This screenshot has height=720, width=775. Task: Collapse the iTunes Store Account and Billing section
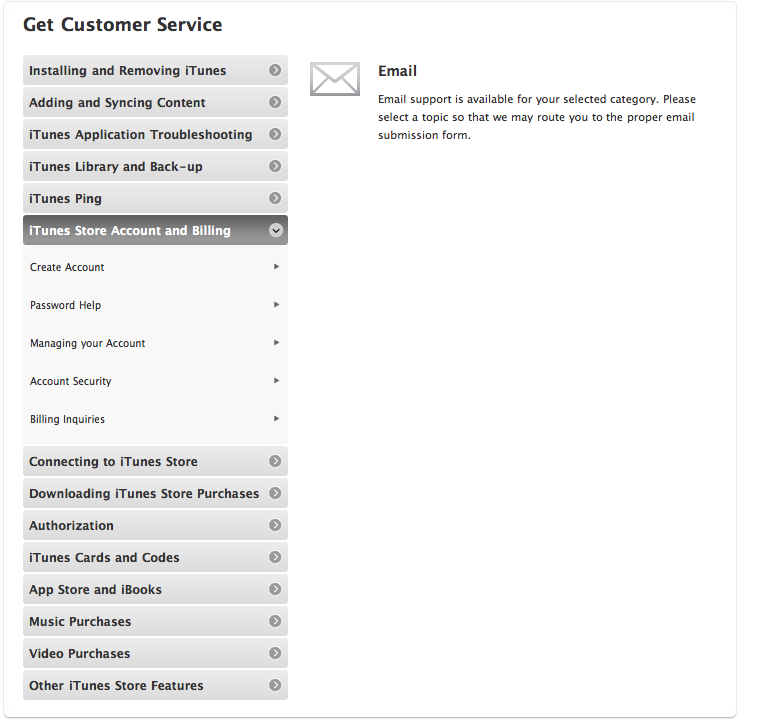coord(275,231)
